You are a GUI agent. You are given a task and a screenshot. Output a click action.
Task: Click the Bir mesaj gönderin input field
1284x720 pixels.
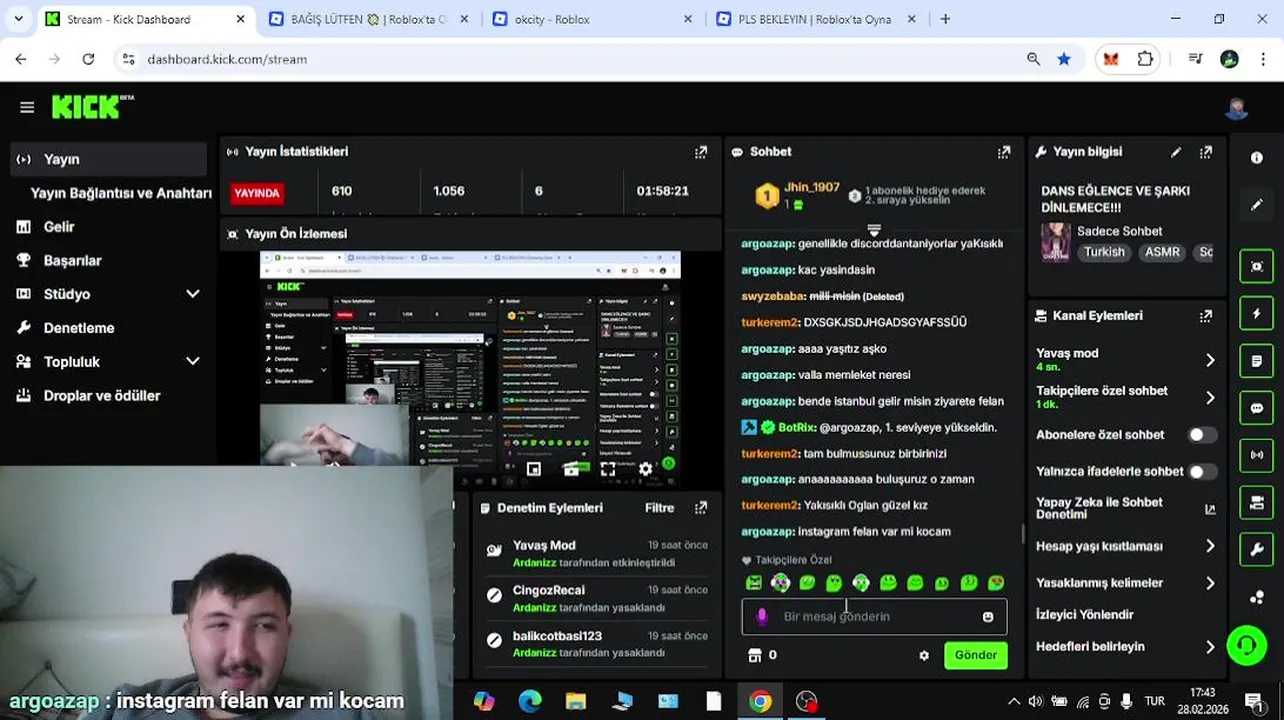[875, 617]
